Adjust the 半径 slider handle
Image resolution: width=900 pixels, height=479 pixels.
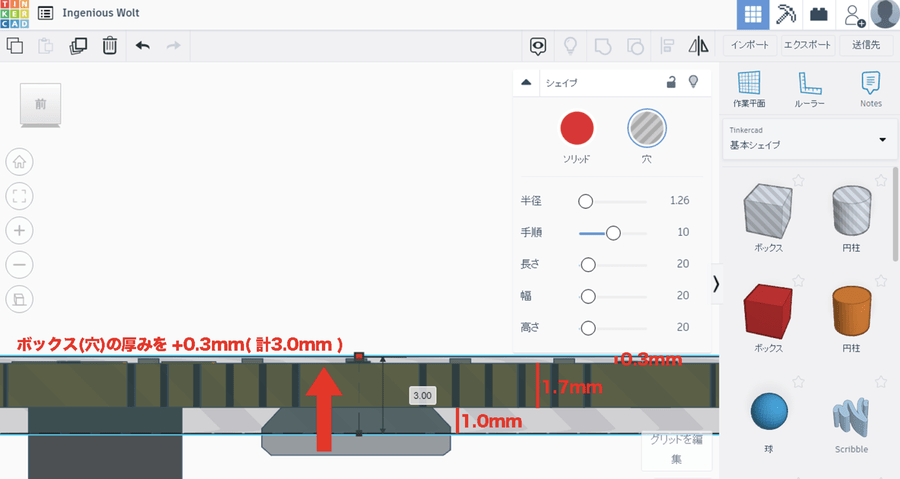point(585,201)
